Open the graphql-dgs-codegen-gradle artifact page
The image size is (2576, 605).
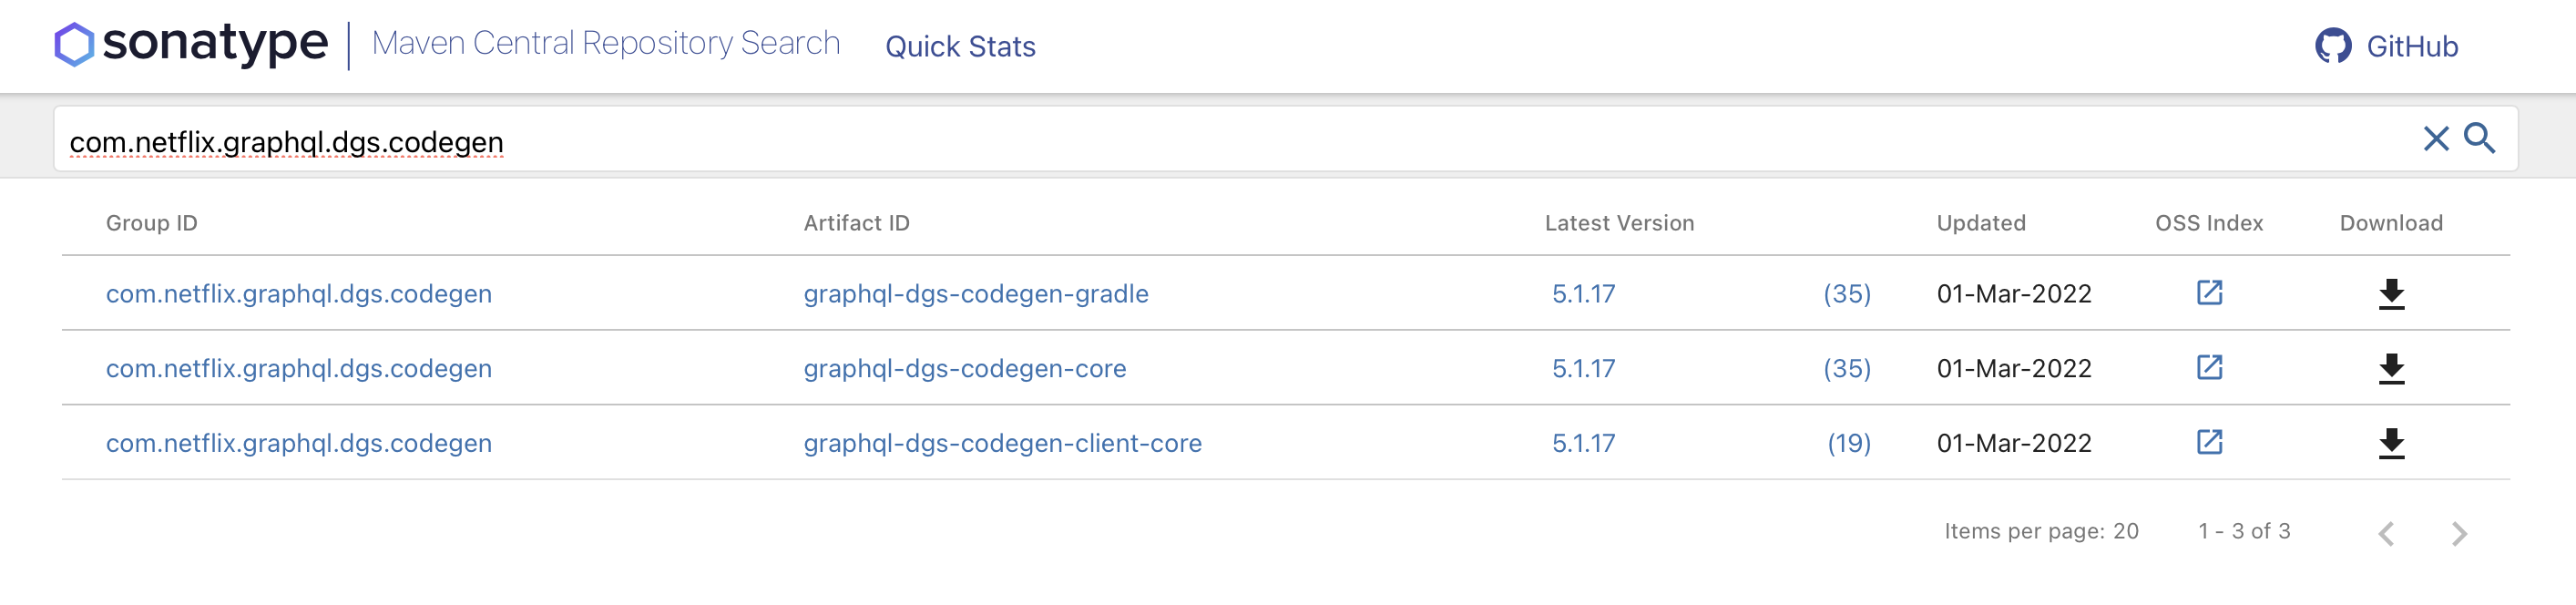pyautogui.click(x=976, y=293)
